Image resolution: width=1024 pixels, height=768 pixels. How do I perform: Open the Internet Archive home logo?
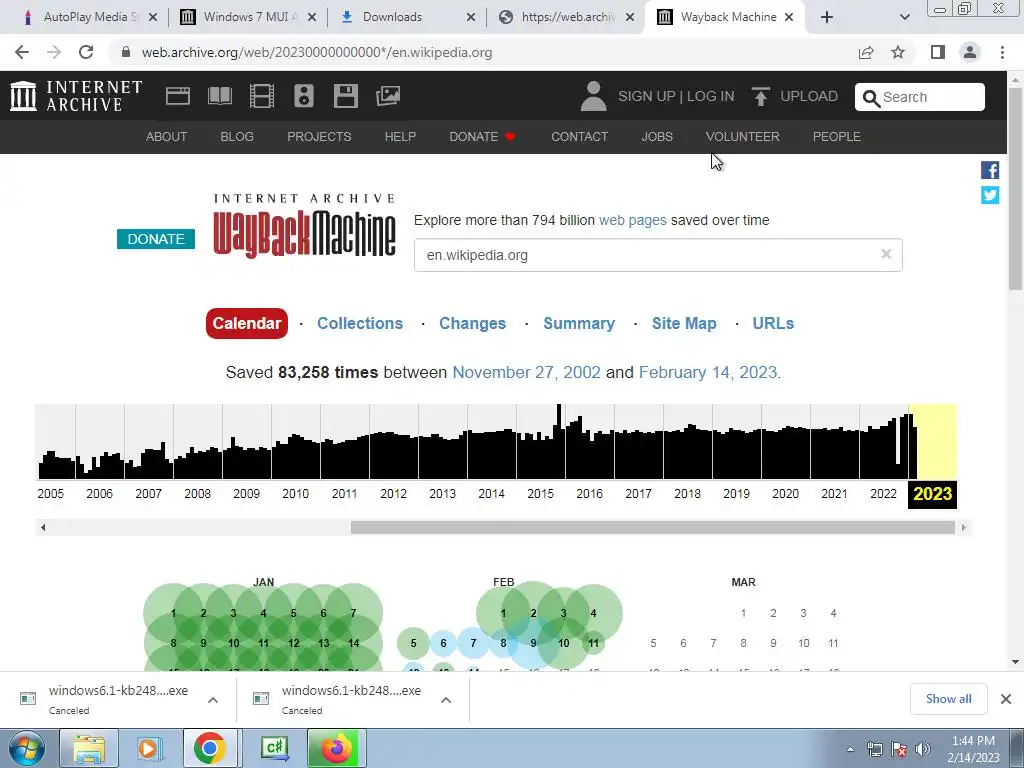[x=76, y=96]
